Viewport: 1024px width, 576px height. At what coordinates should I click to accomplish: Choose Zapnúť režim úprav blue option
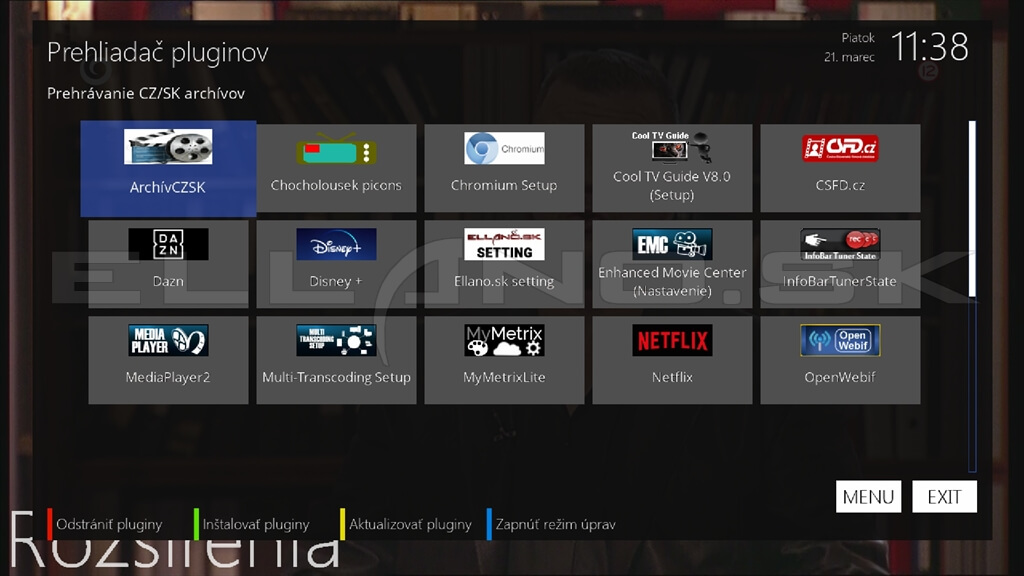coord(556,524)
